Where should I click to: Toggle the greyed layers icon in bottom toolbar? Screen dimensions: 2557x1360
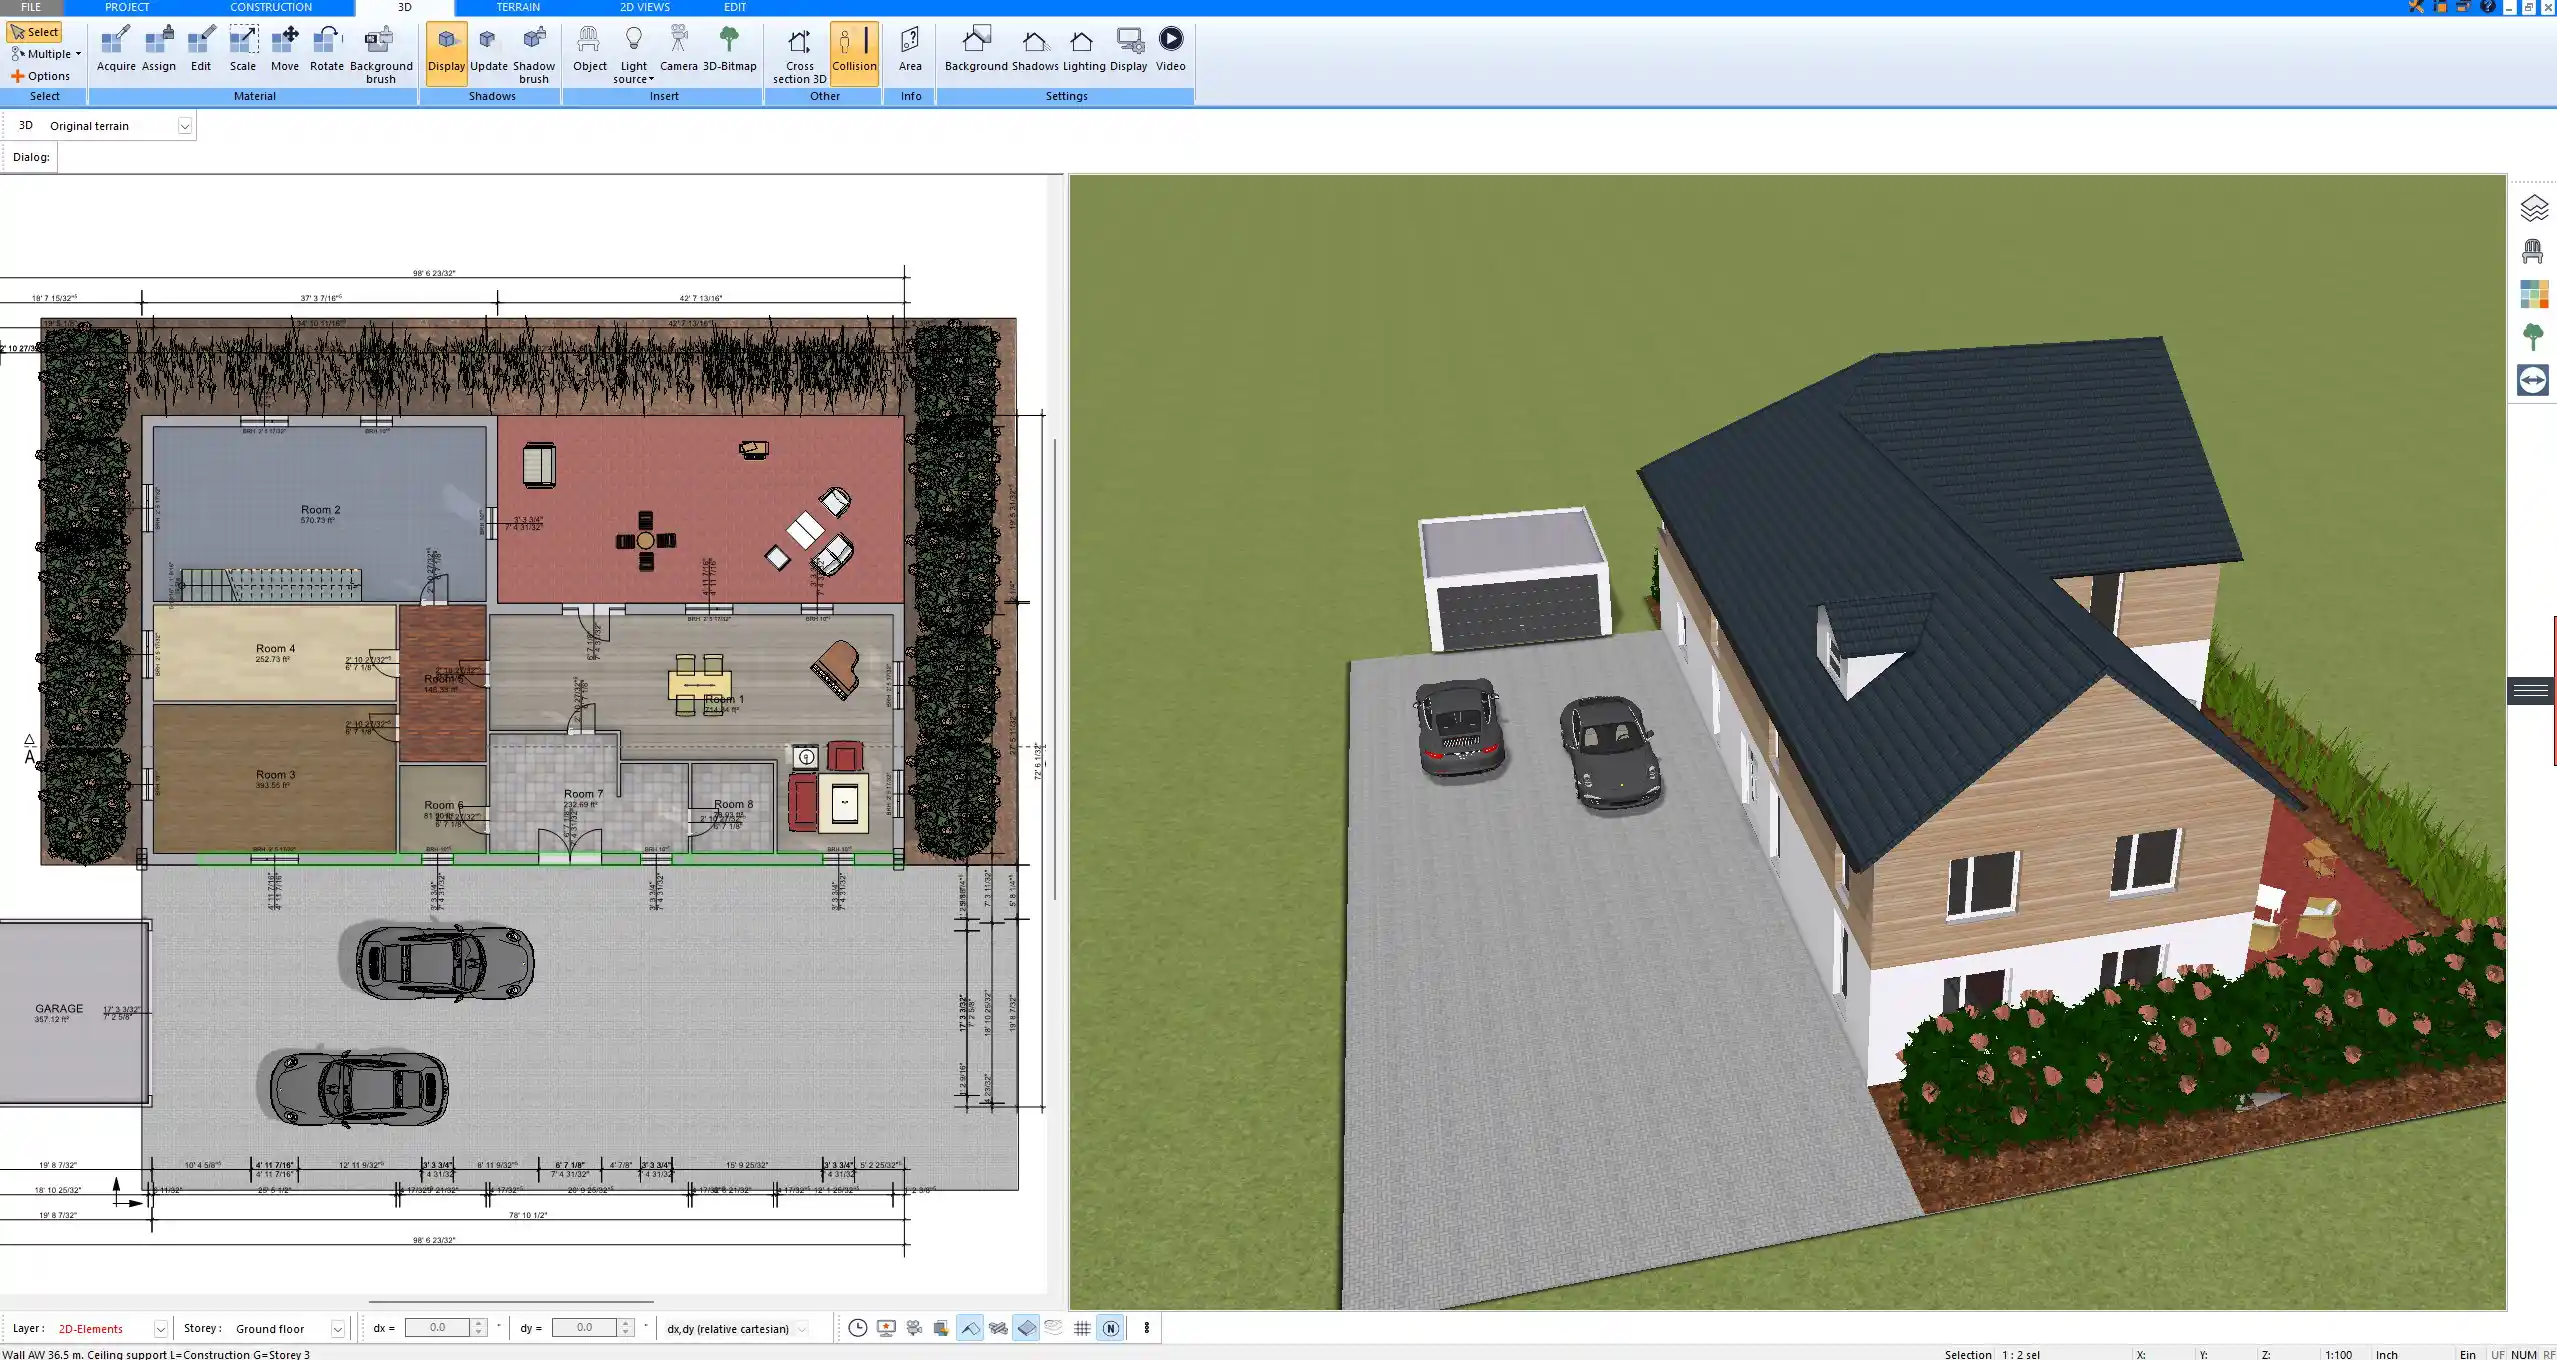pos(1054,1328)
